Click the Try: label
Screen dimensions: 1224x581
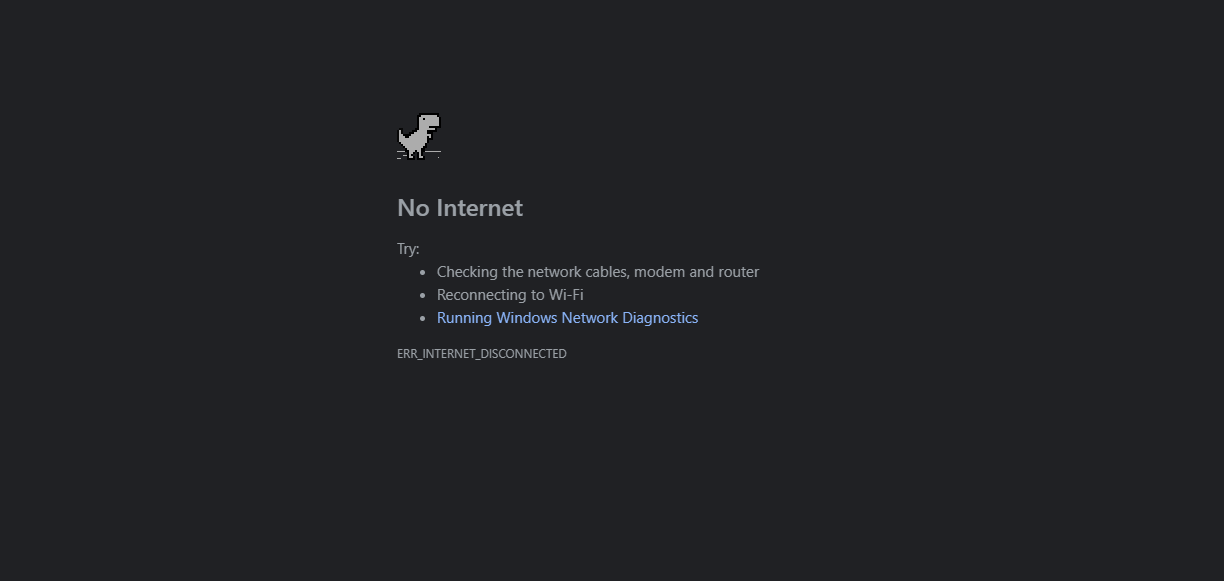pos(408,249)
